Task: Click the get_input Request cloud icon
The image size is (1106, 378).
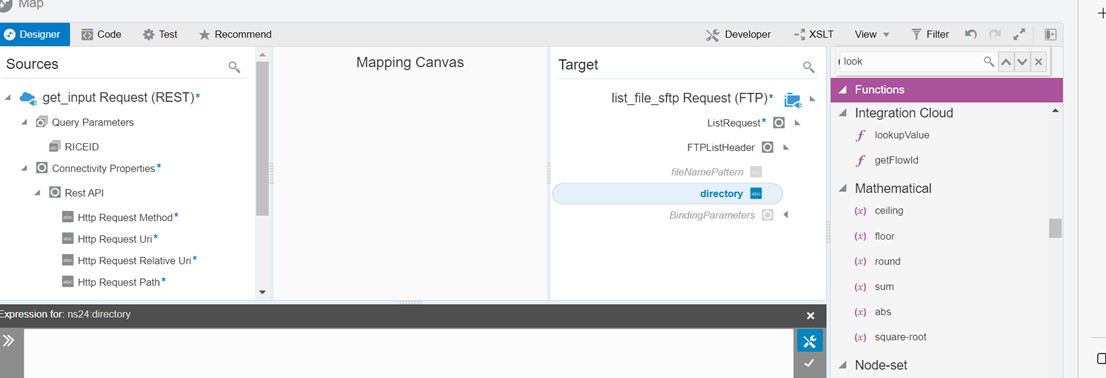Action: 28,98
